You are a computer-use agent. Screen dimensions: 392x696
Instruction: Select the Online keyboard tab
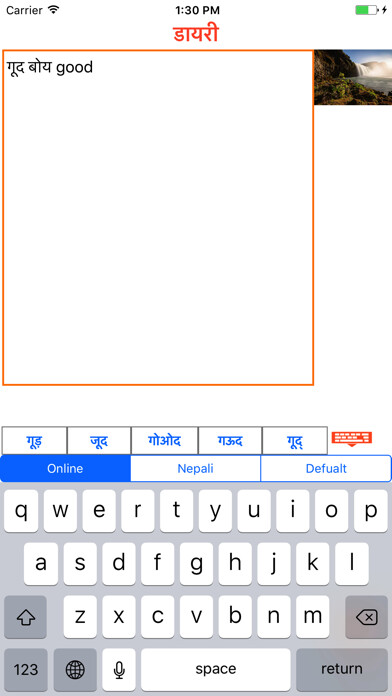65,468
